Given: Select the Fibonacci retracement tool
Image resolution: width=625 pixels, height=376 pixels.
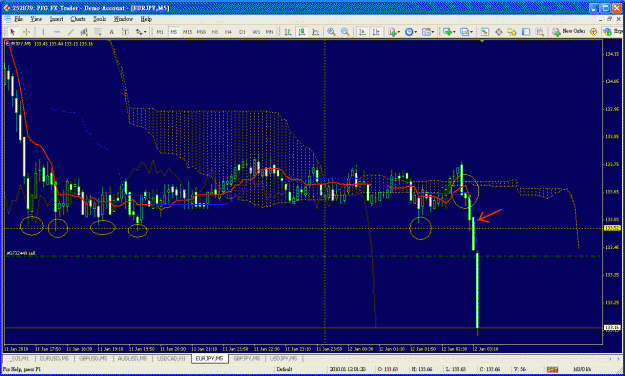Looking at the screenshot, I should pos(98,32).
